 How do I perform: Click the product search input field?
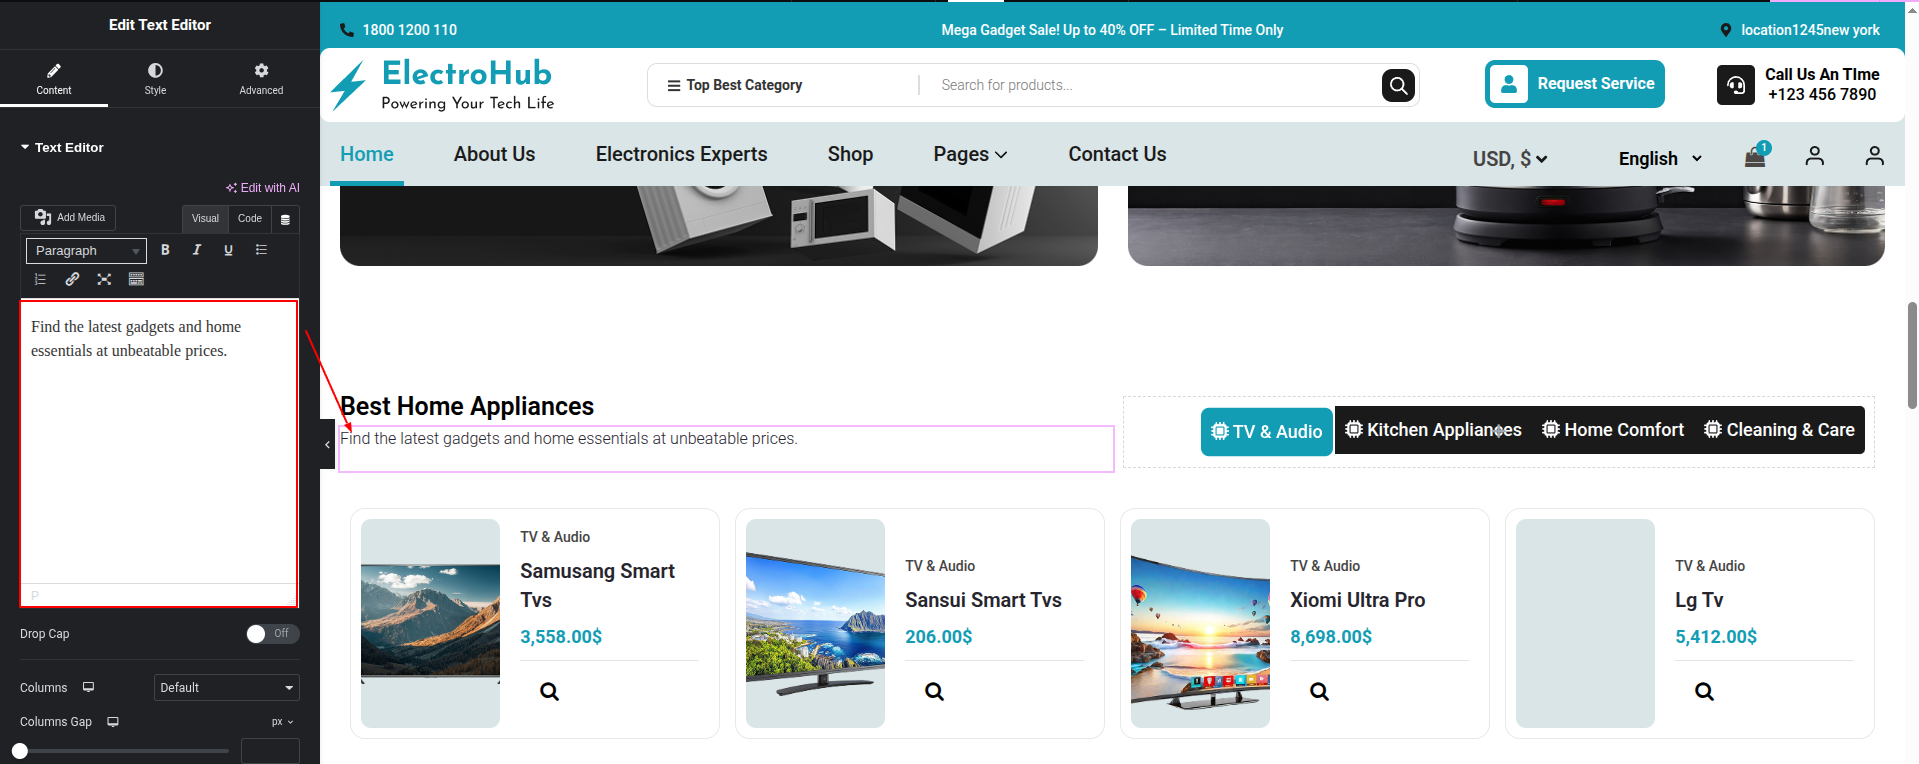(x=1150, y=85)
